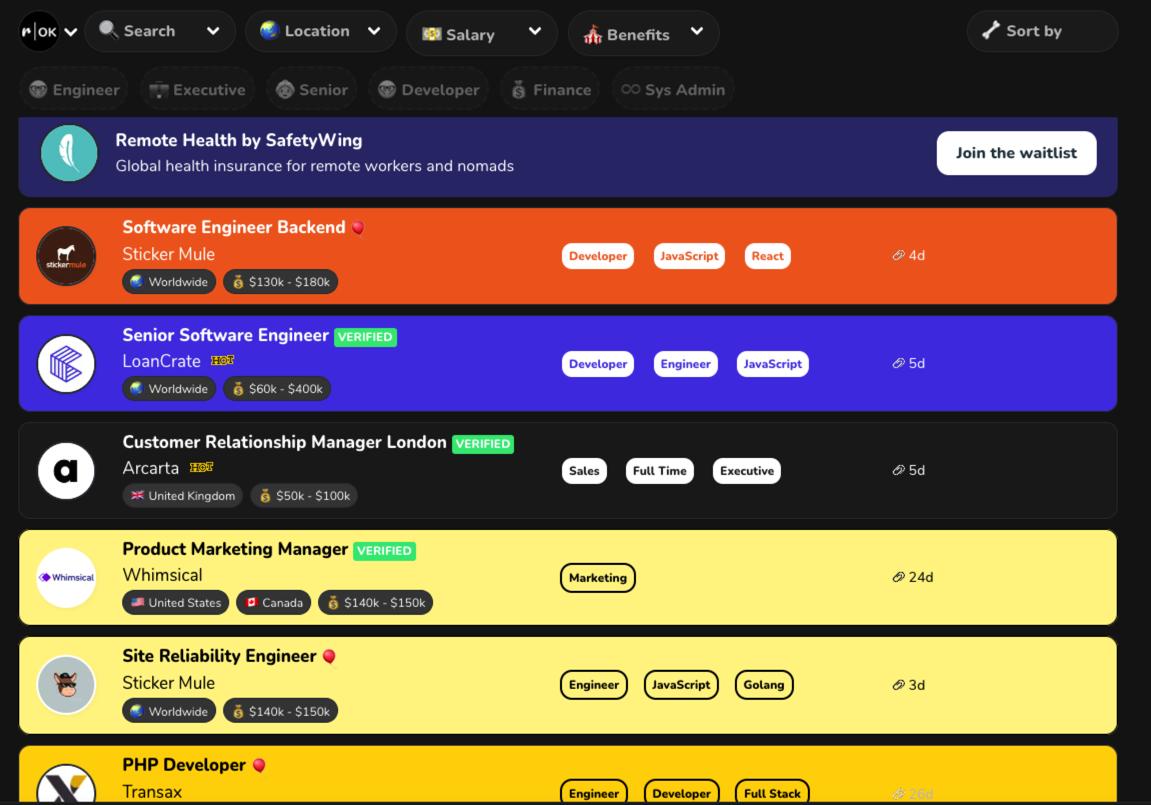
Task: Open the Senior Software Engineer job title
Action: 225,335
